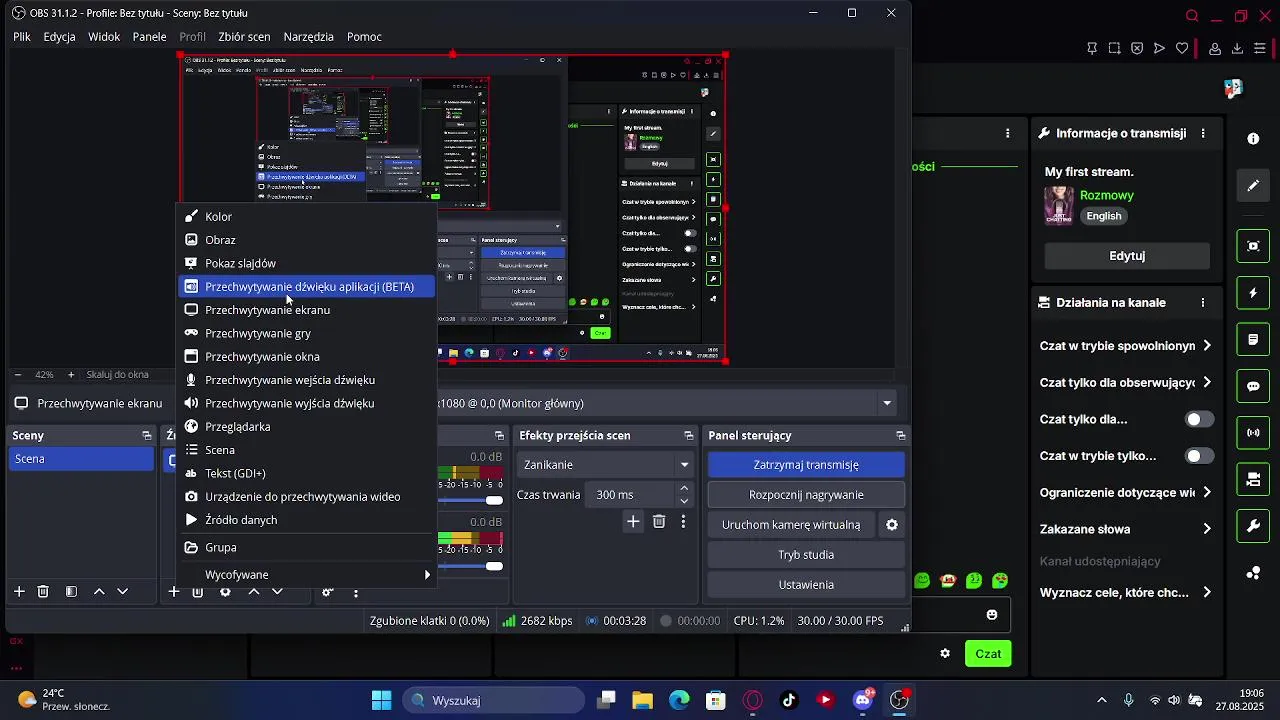Delete selected scene with trash icon in Sceny
This screenshot has height=720, width=1280.
pyautogui.click(x=43, y=592)
